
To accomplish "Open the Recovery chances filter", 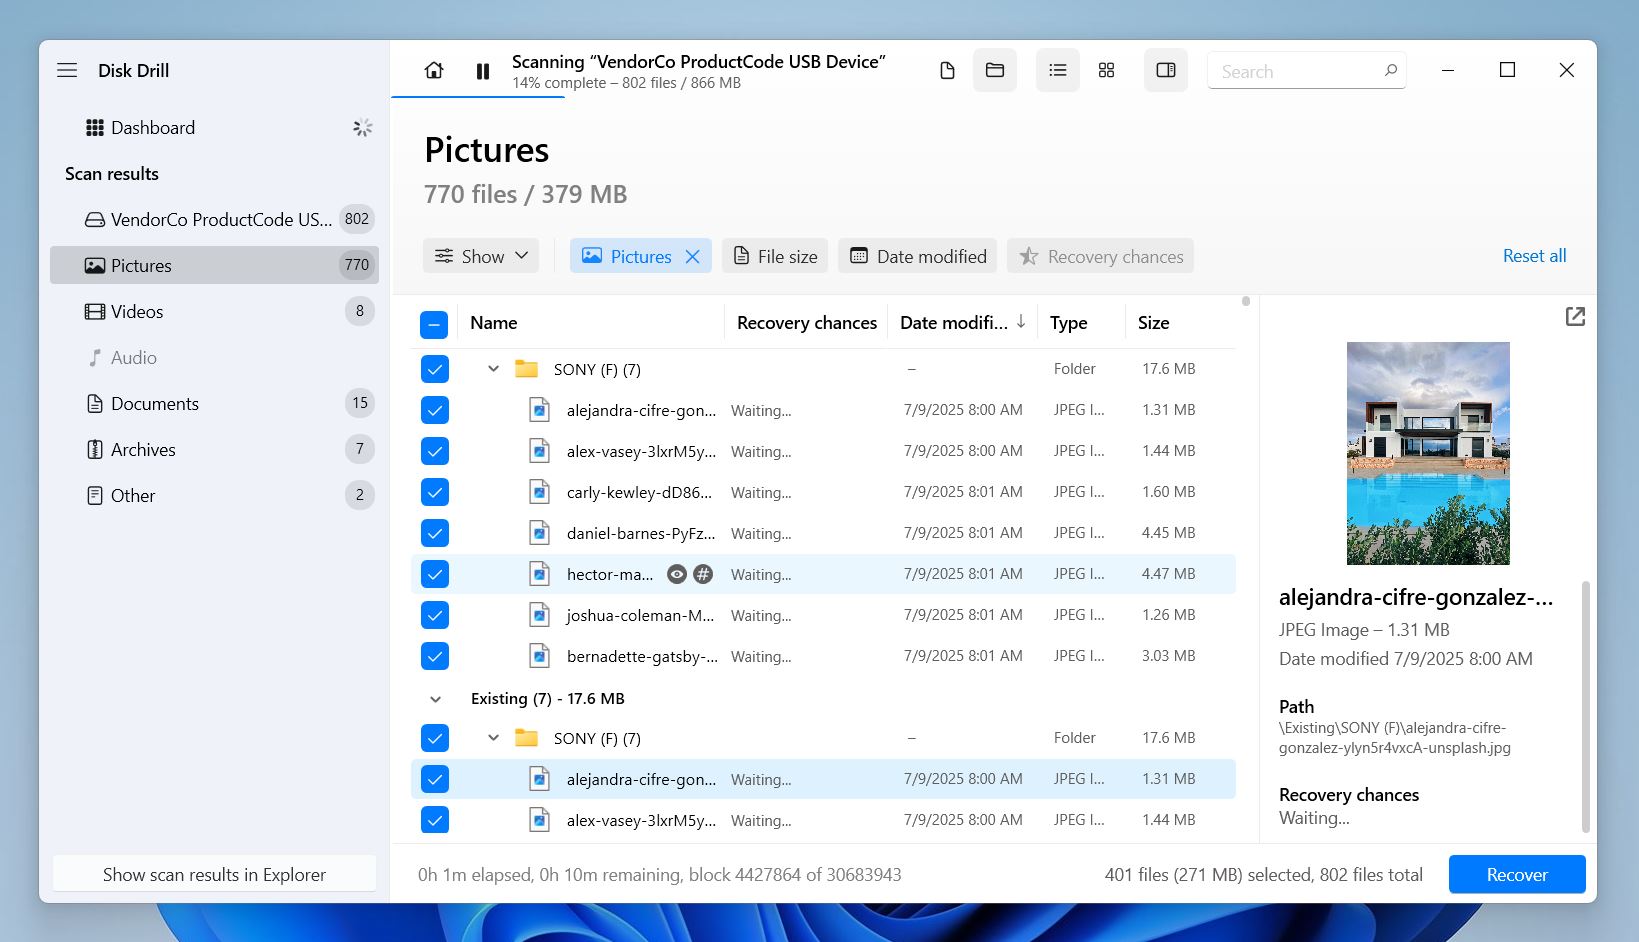I will tap(1100, 256).
